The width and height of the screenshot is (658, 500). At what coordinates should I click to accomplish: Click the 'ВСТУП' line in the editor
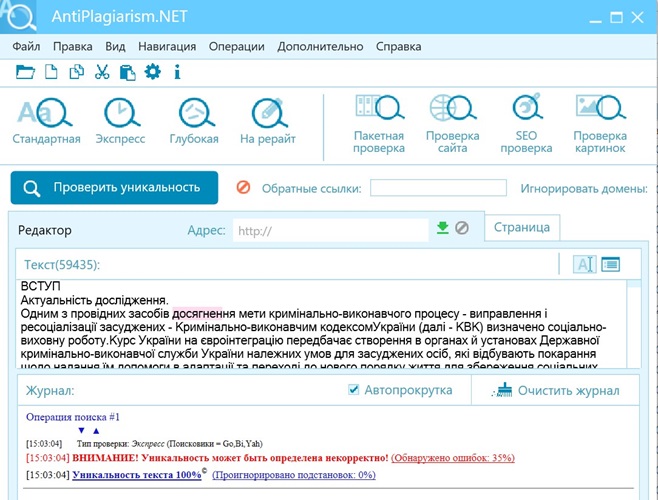[41, 286]
